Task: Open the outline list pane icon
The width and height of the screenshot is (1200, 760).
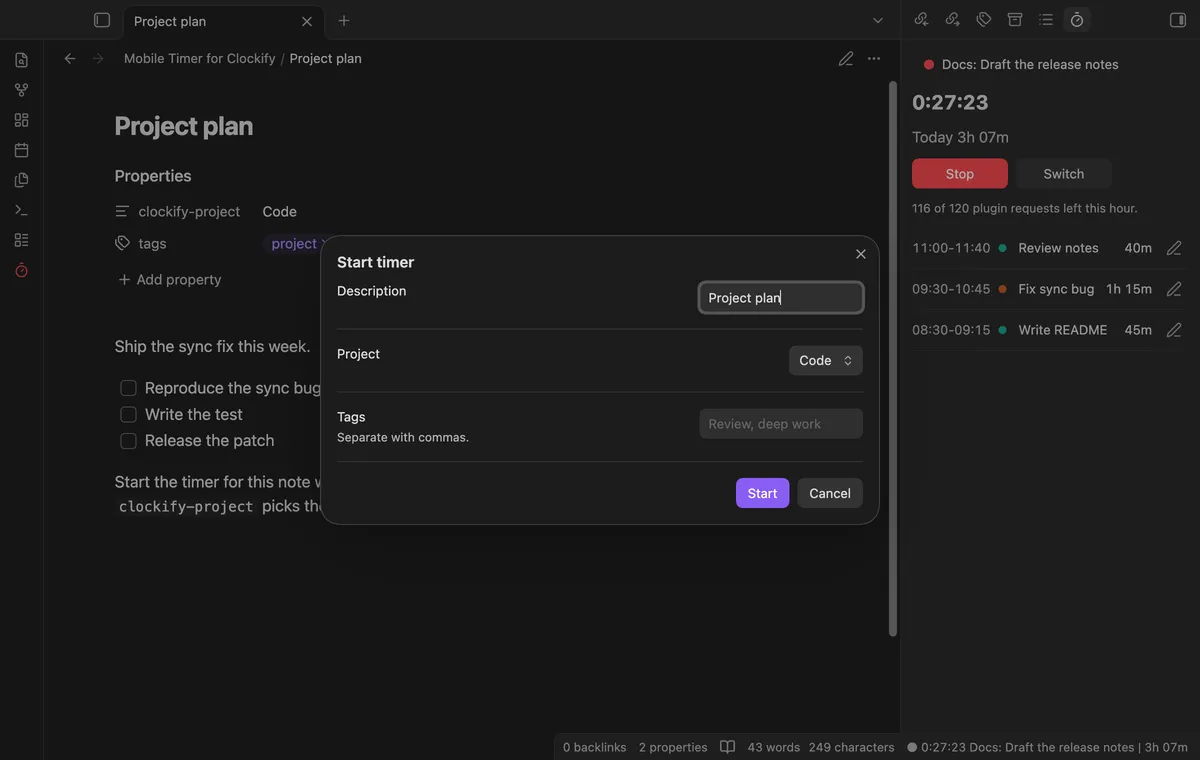Action: coord(1046,19)
